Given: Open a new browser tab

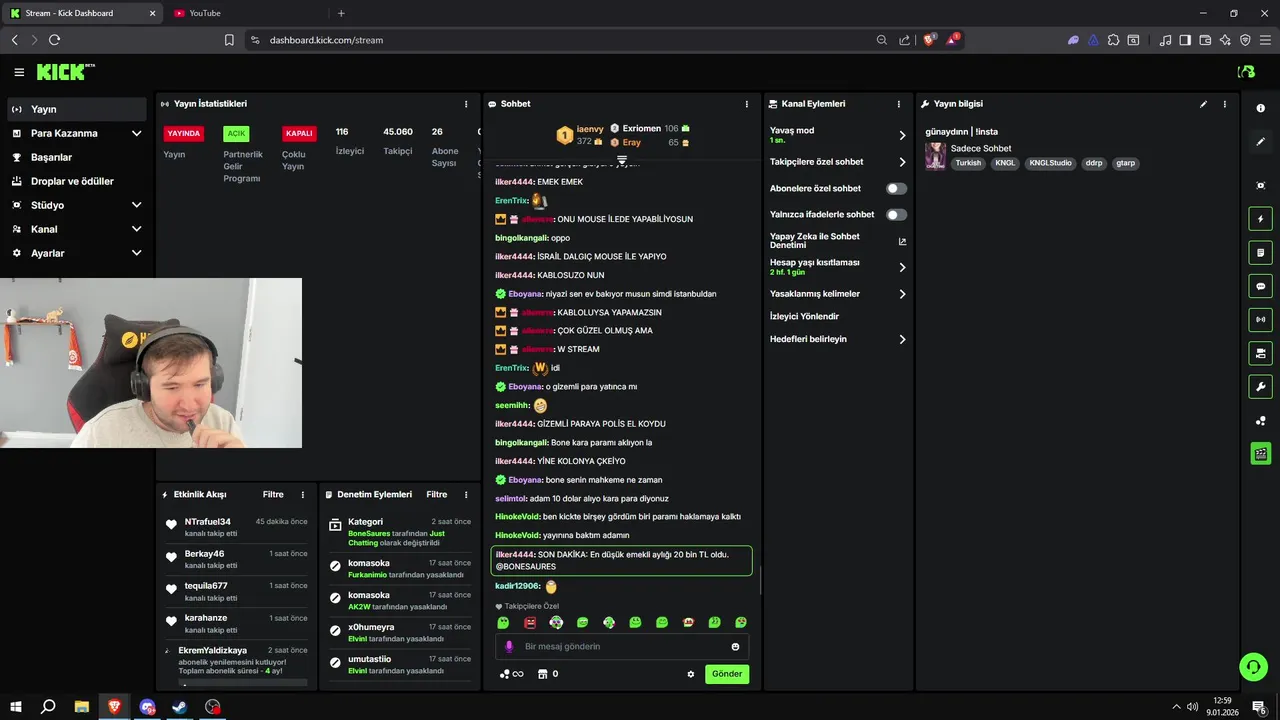Looking at the screenshot, I should click(341, 13).
